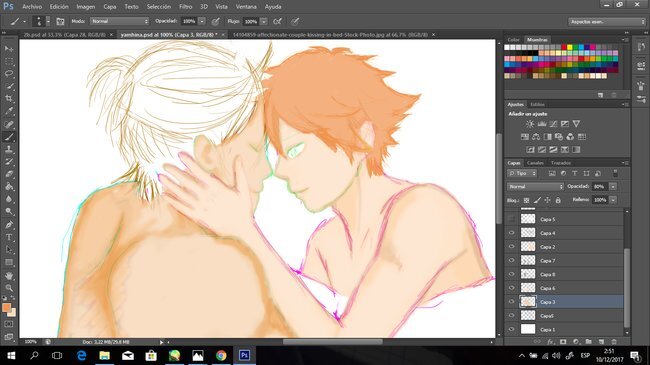Create a new layer button
Screen dimensions: 650x365
click(601, 342)
